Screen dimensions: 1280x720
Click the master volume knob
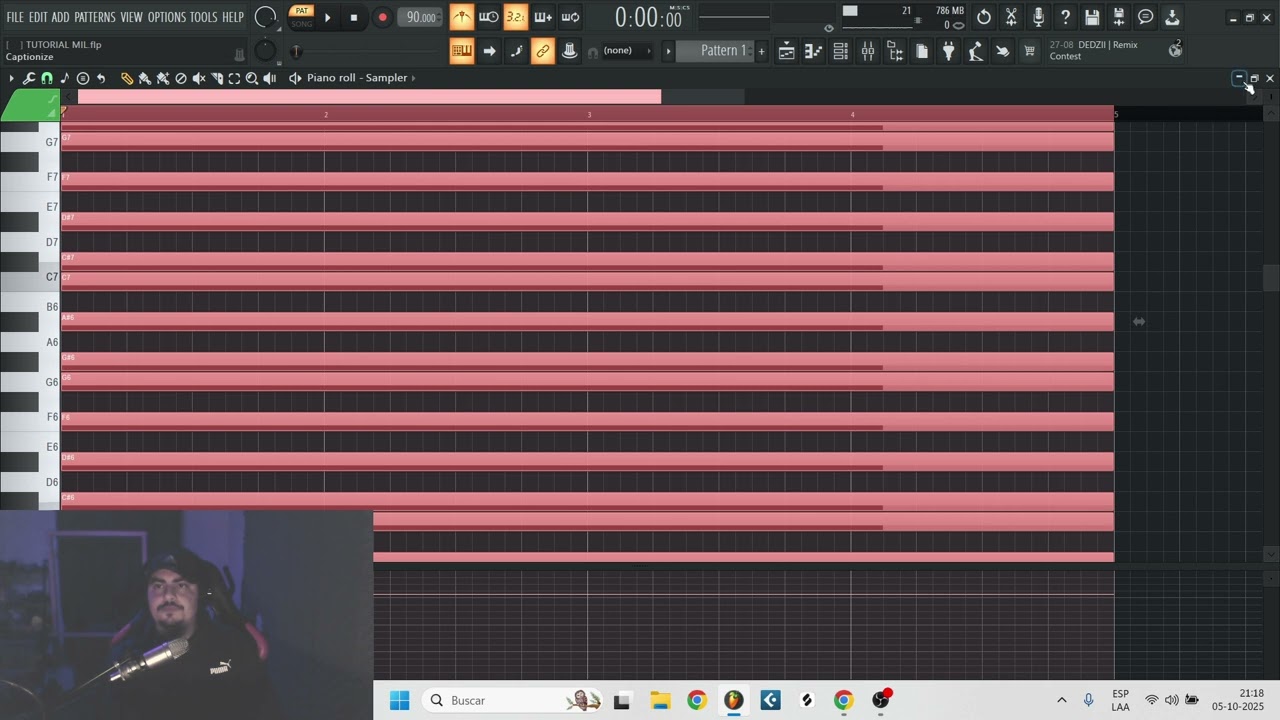point(265,17)
